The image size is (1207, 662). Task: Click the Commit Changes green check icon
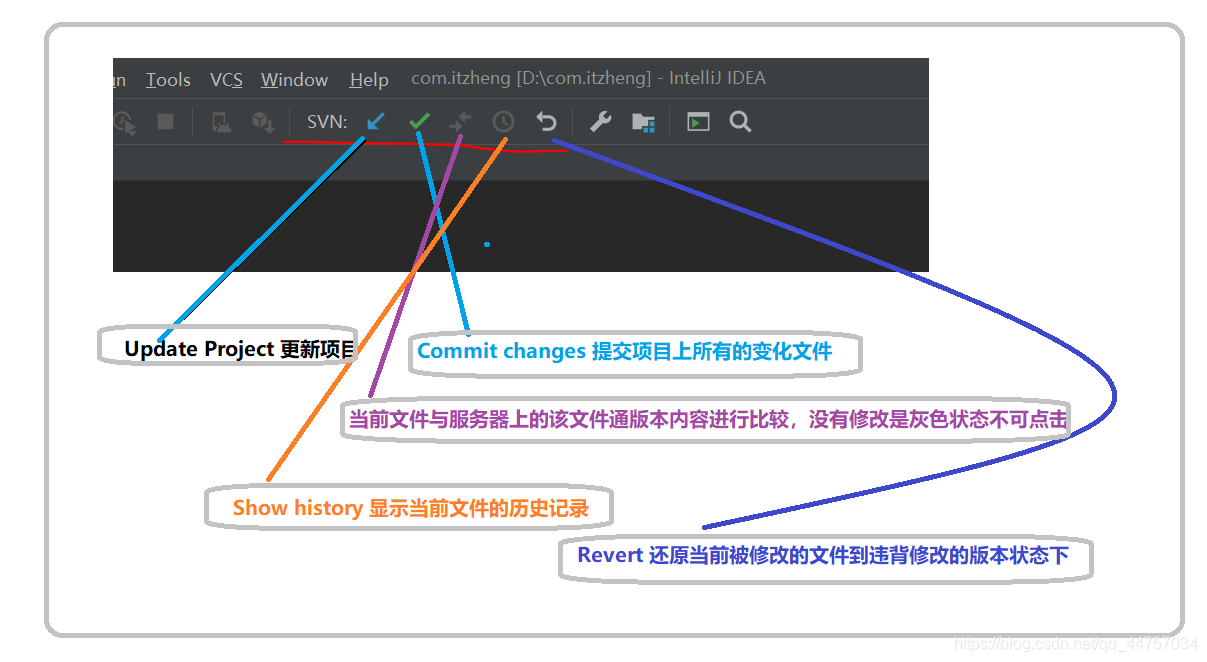[x=419, y=120]
